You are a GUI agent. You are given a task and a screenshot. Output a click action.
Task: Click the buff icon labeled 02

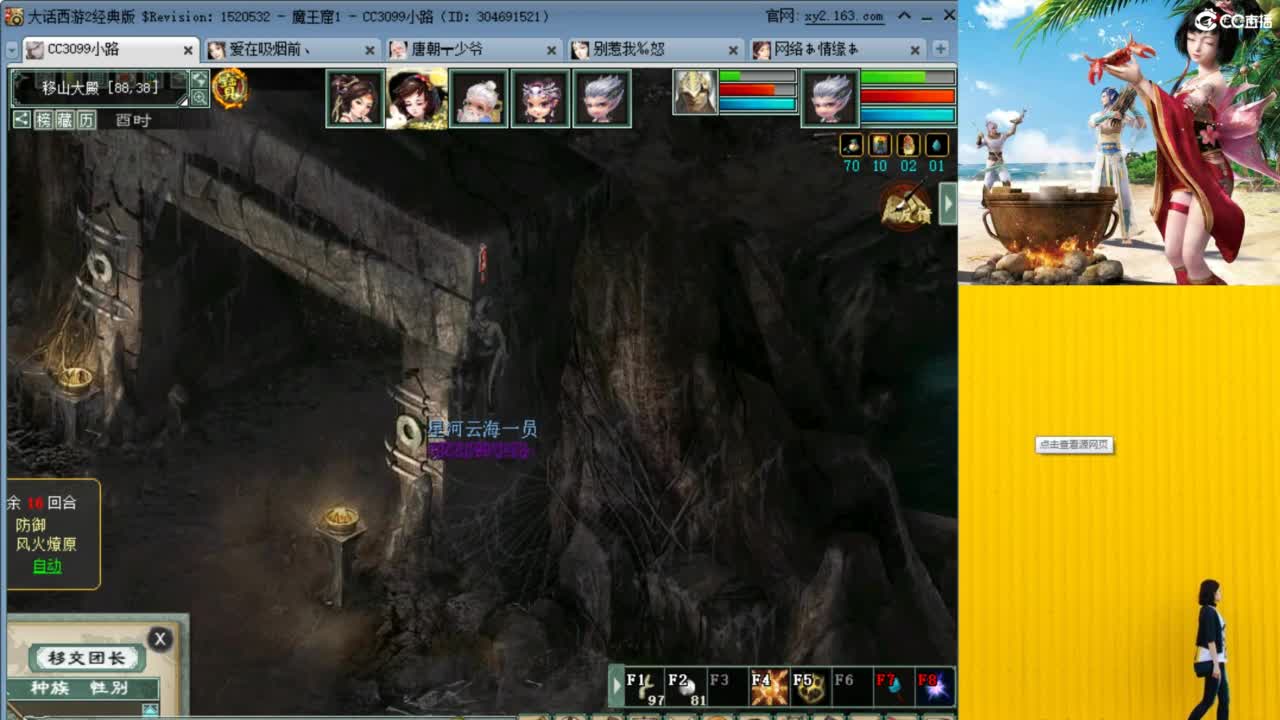pos(908,145)
